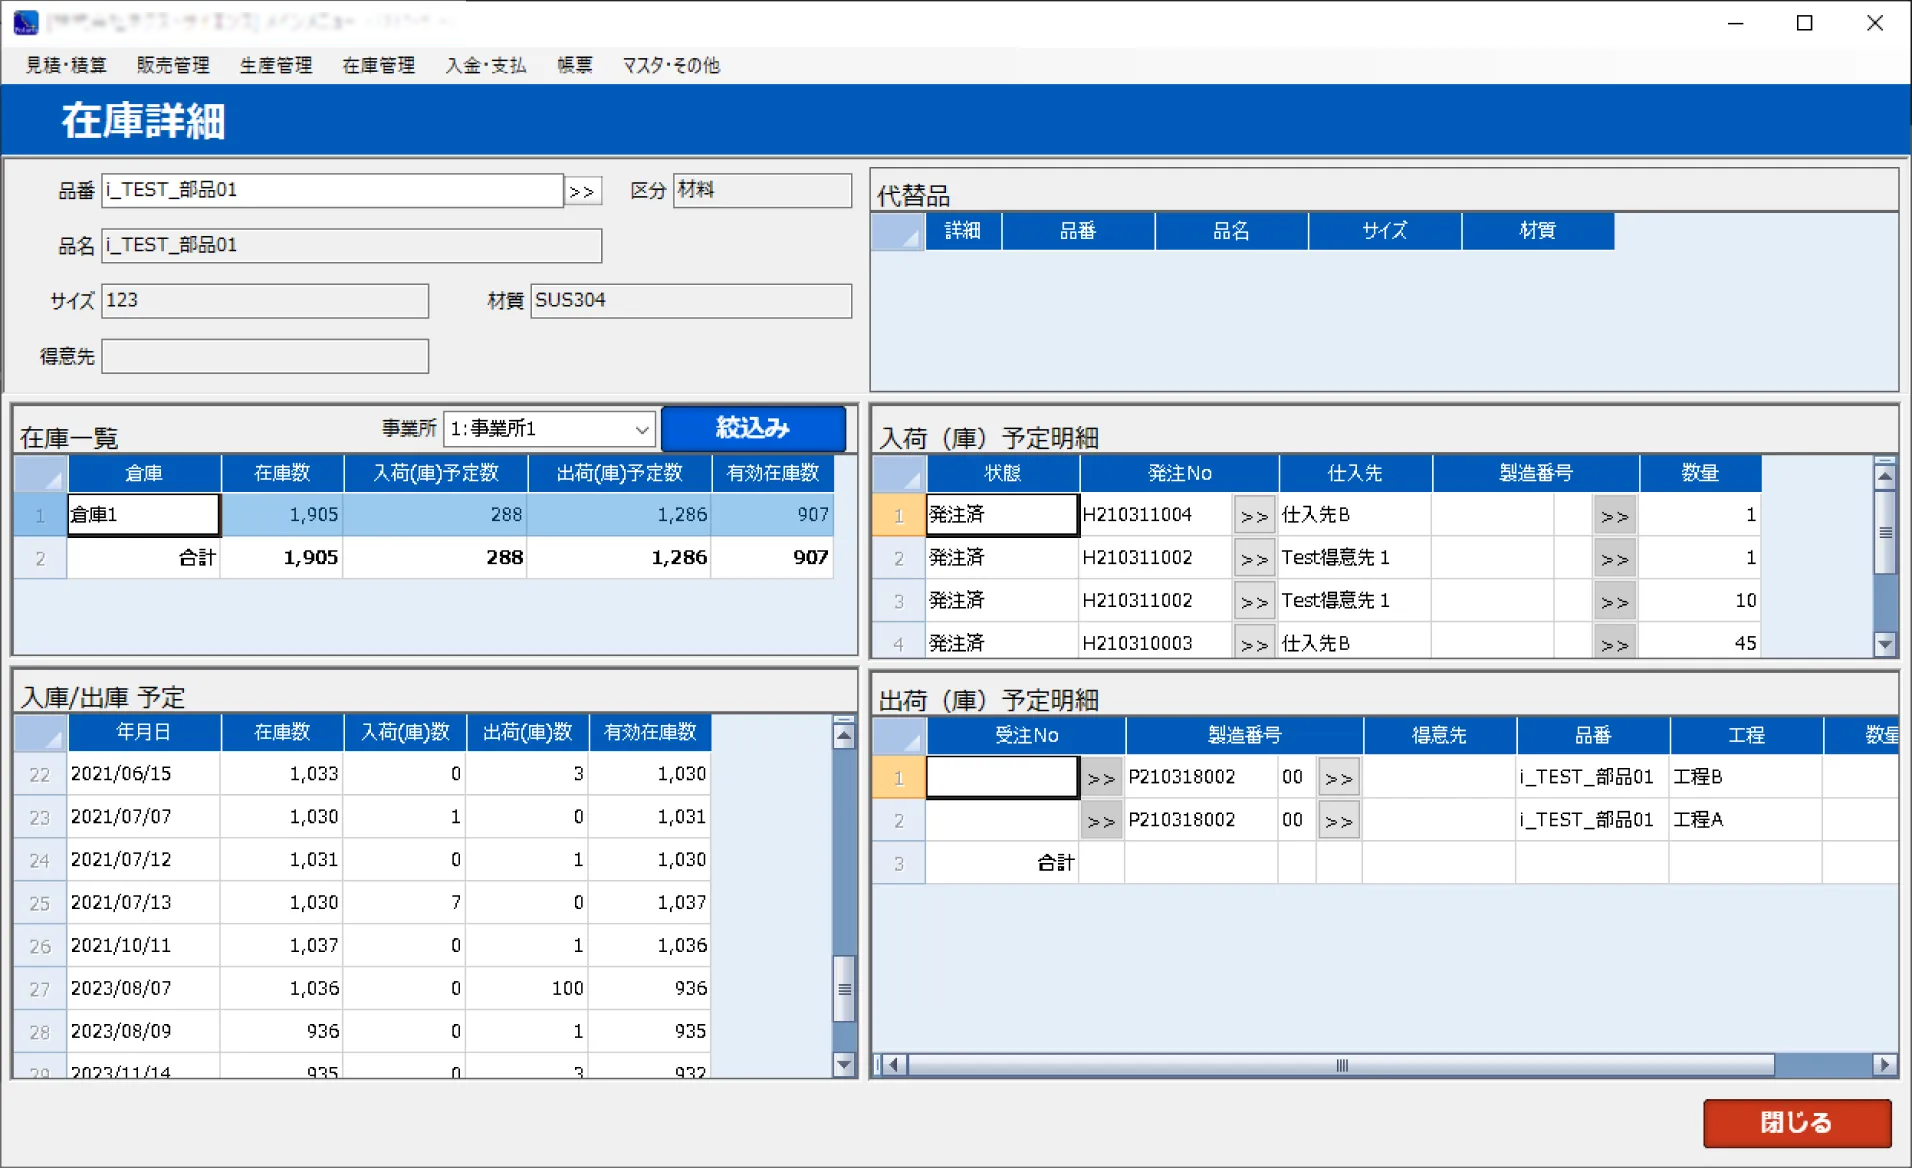Click left arrow of 出荷予定明細 horizontal scrollbar
This screenshot has width=1912, height=1168.
(893, 1065)
